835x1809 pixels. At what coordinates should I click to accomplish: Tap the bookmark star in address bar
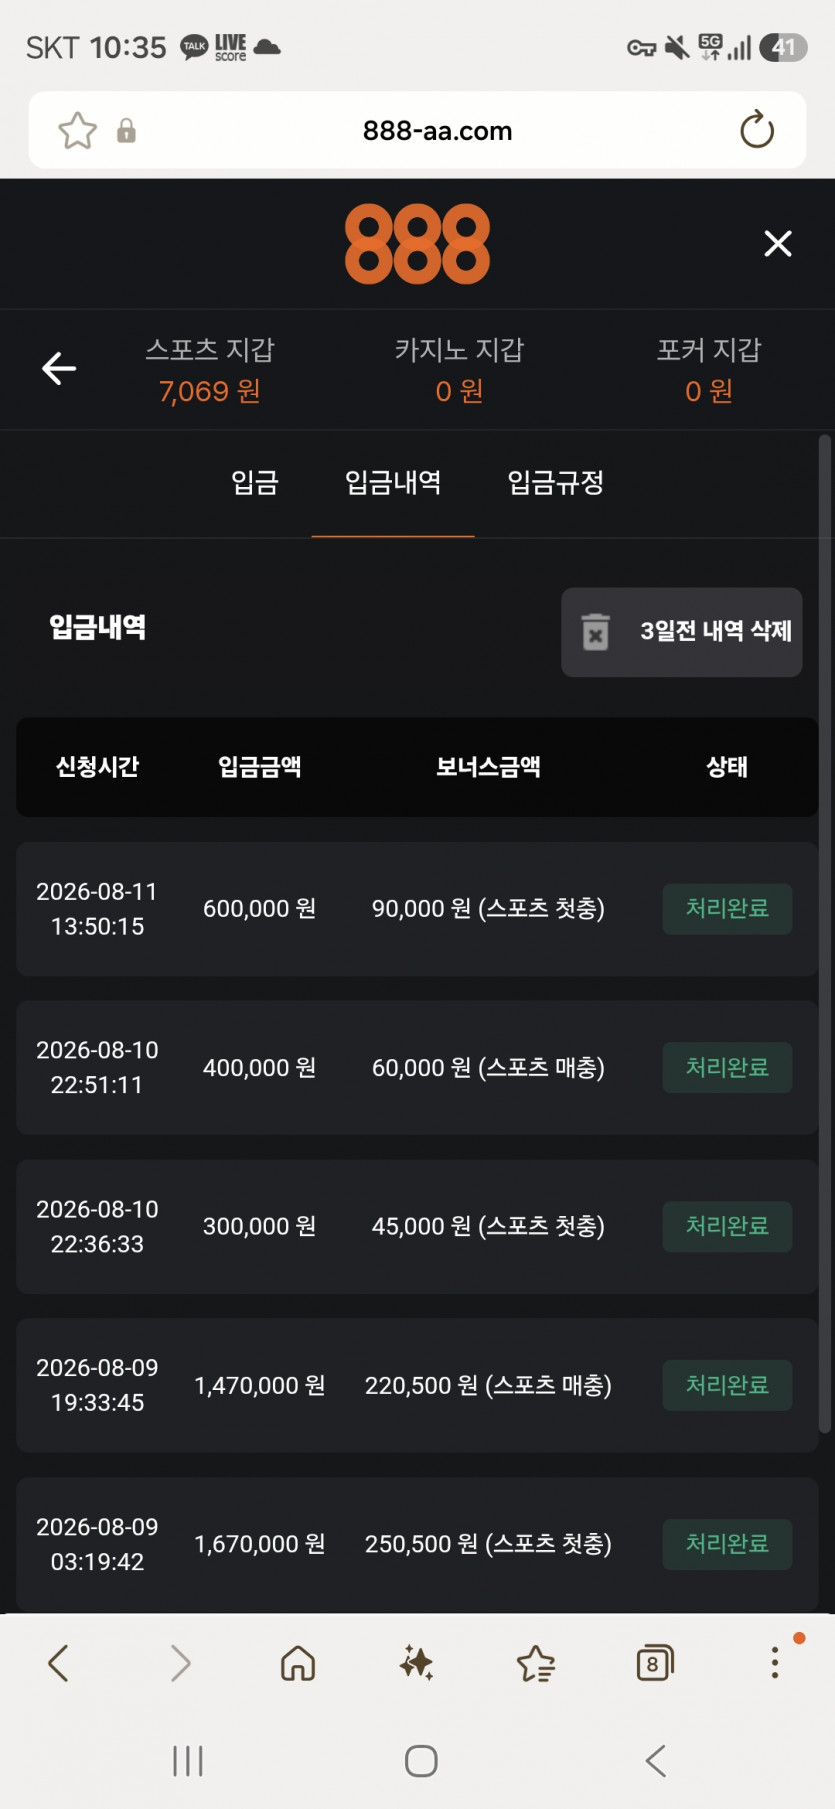coord(77,131)
